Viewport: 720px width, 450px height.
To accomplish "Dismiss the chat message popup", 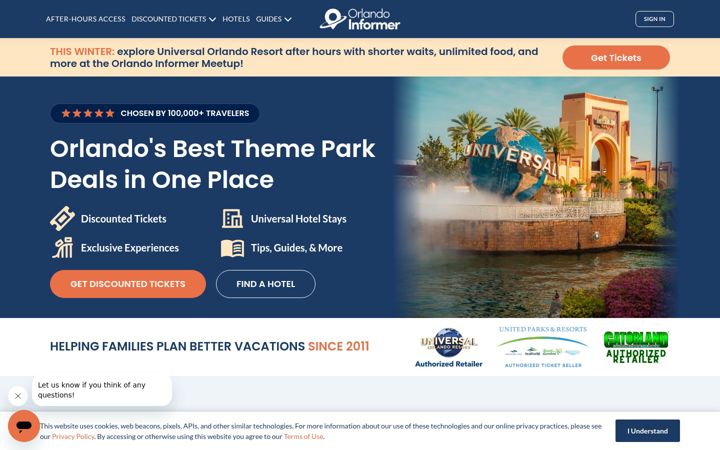I will pos(17,396).
